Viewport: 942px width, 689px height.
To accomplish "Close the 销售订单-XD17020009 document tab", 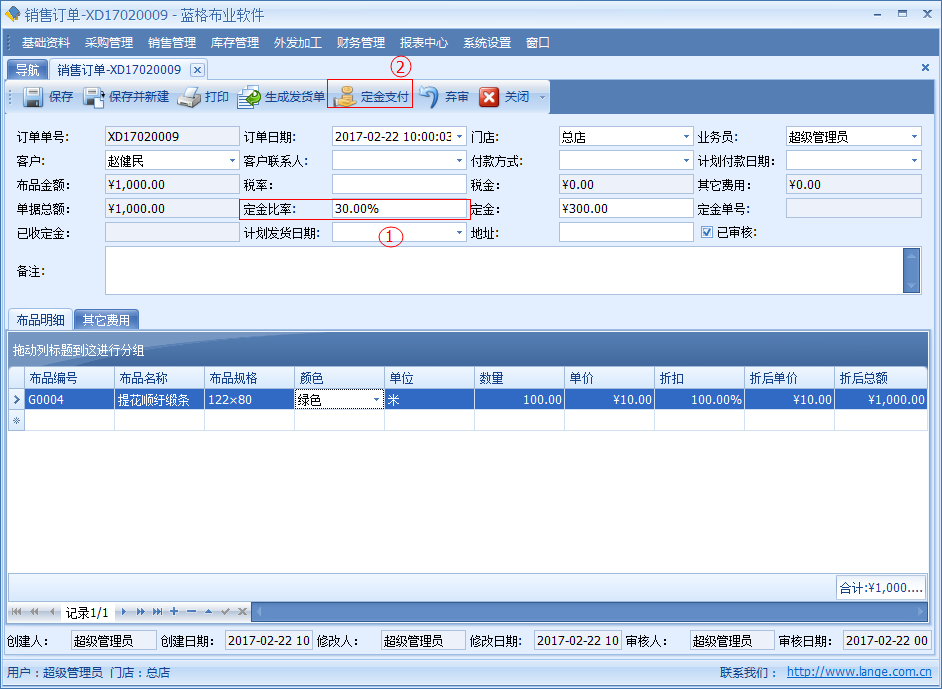I will 197,69.
